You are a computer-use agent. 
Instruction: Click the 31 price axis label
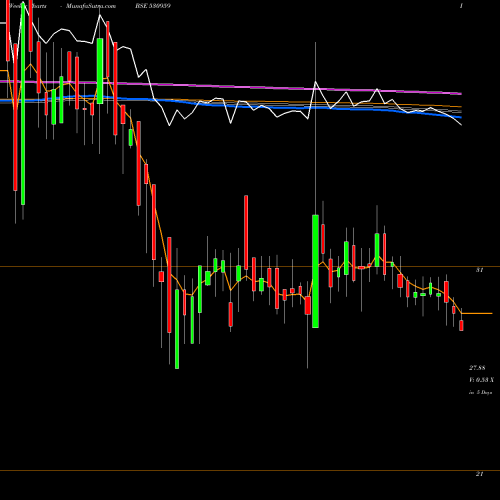479,270
